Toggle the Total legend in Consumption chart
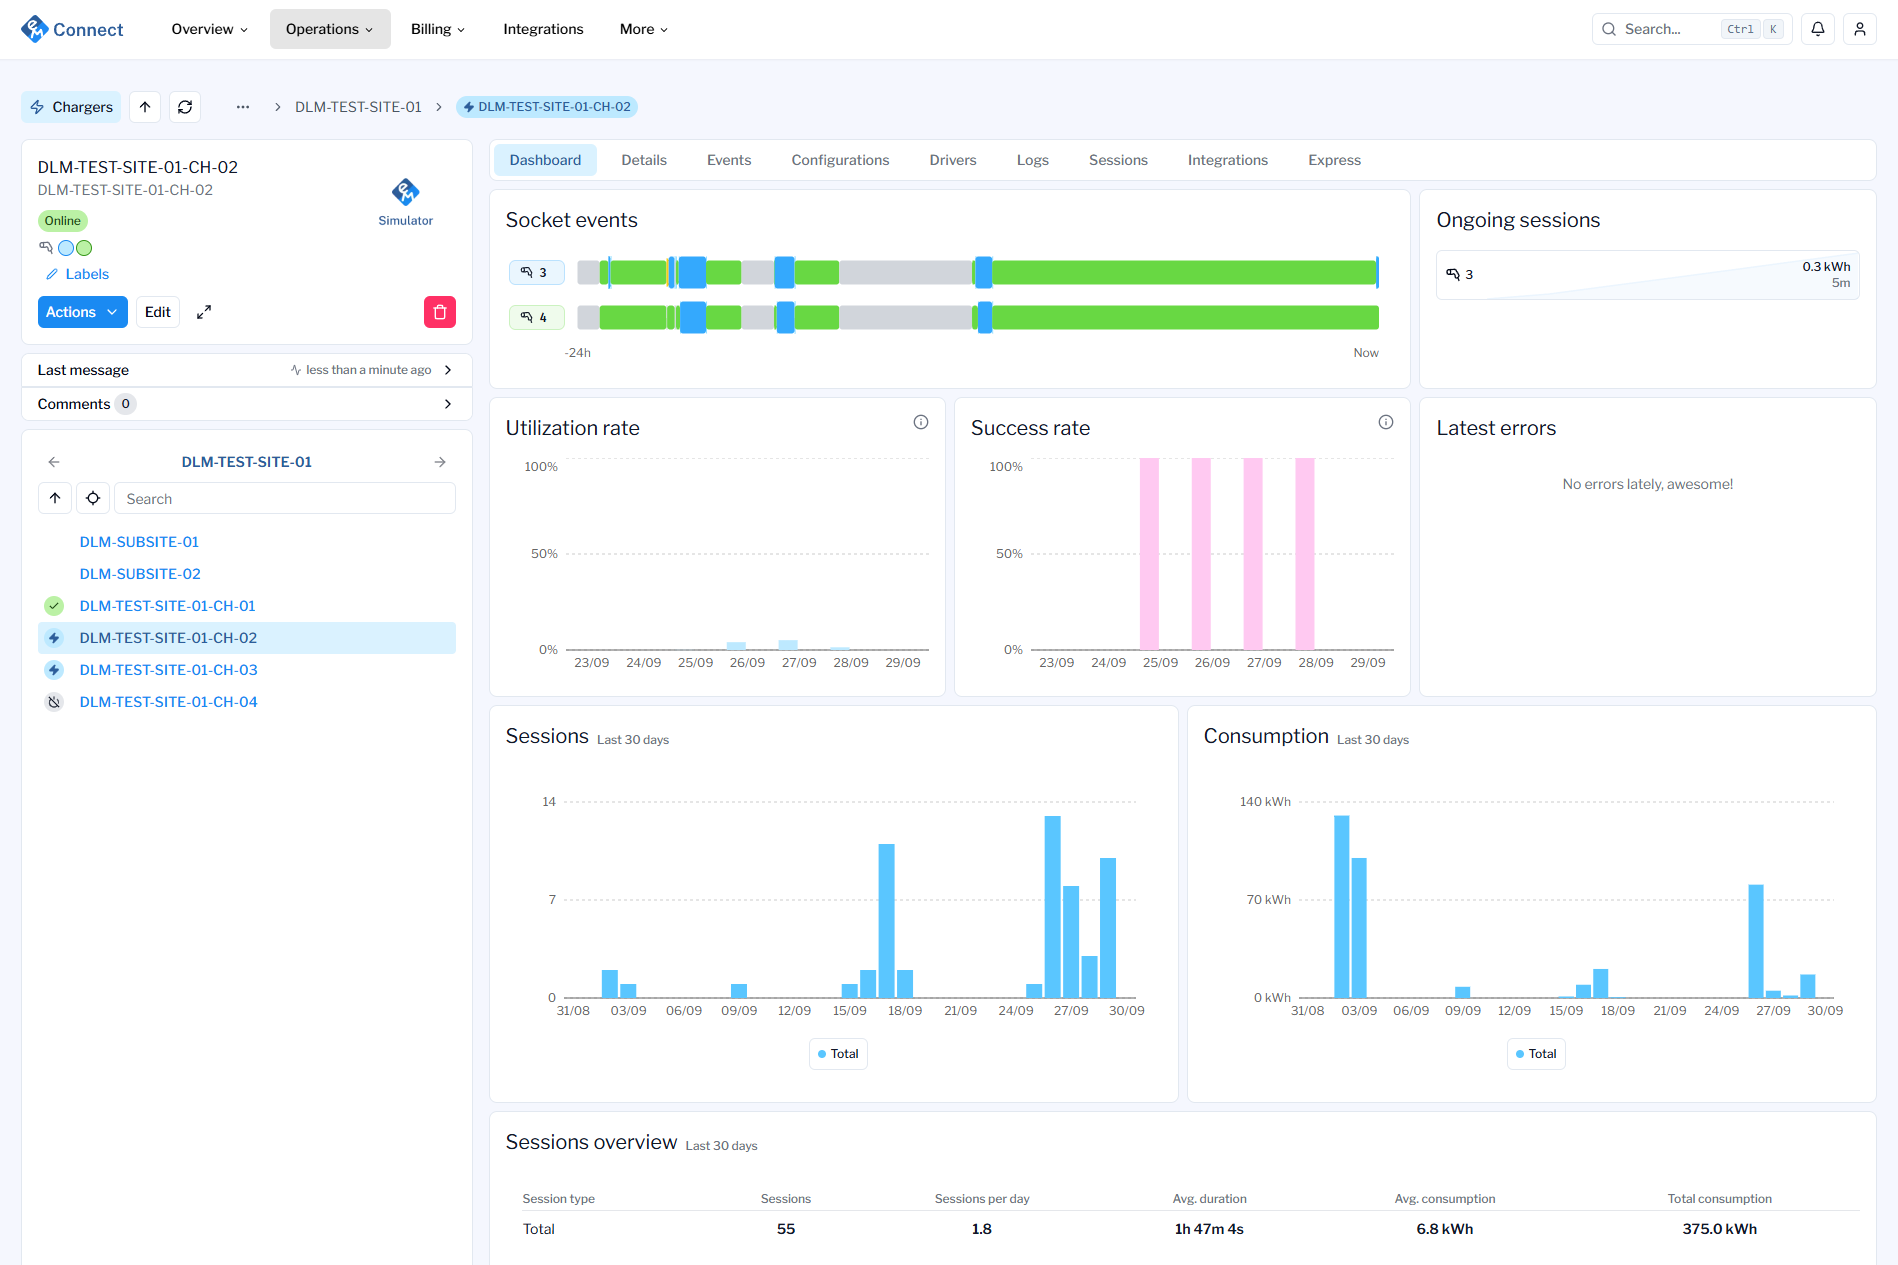The image size is (1898, 1265). click(1536, 1053)
